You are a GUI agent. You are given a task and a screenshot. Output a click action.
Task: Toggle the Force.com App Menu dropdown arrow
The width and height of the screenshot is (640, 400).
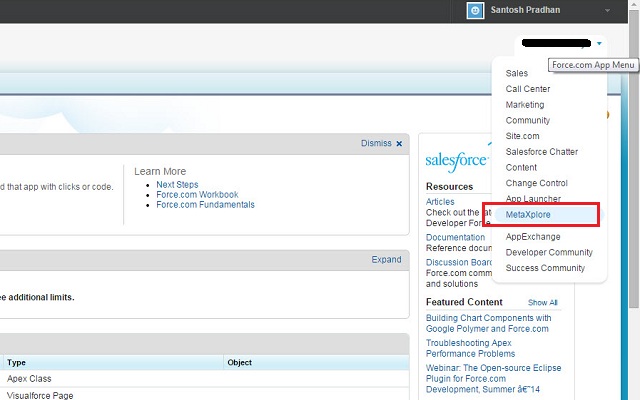tap(599, 43)
